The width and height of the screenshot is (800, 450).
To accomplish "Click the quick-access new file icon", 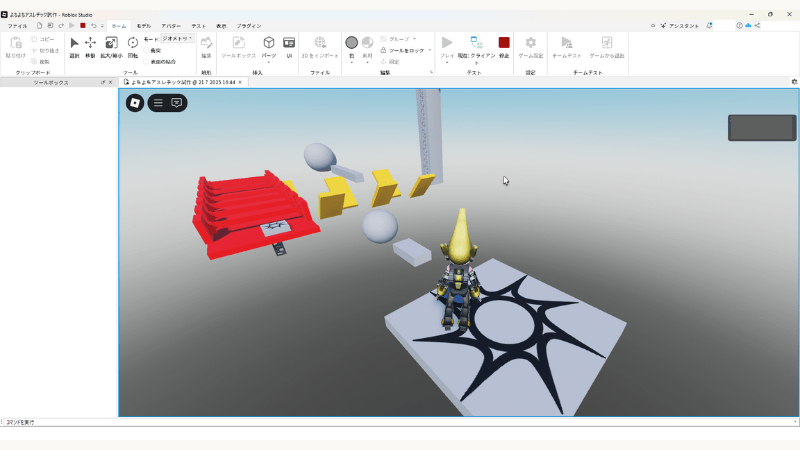I will click(x=39, y=26).
